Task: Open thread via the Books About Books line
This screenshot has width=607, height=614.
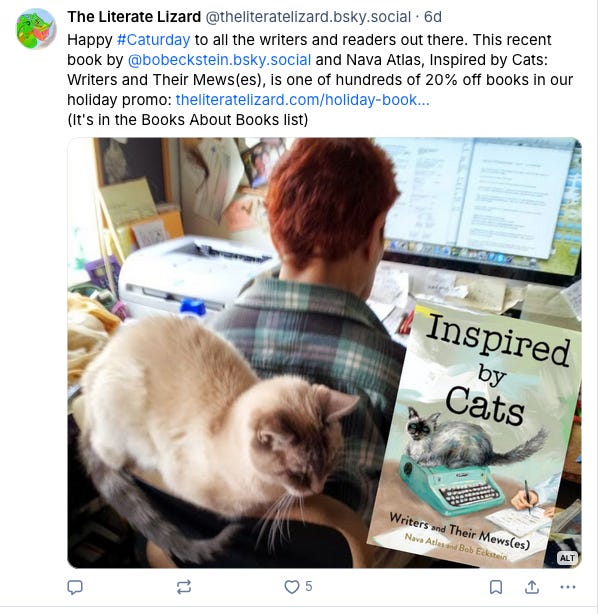Action: pyautogui.click(x=188, y=120)
